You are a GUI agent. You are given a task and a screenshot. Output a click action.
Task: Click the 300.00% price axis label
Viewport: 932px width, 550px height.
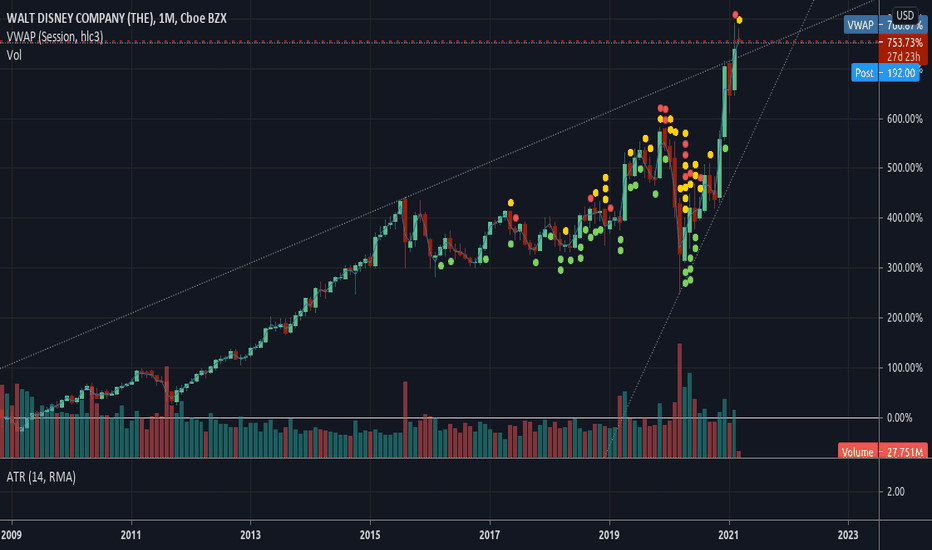[905, 268]
